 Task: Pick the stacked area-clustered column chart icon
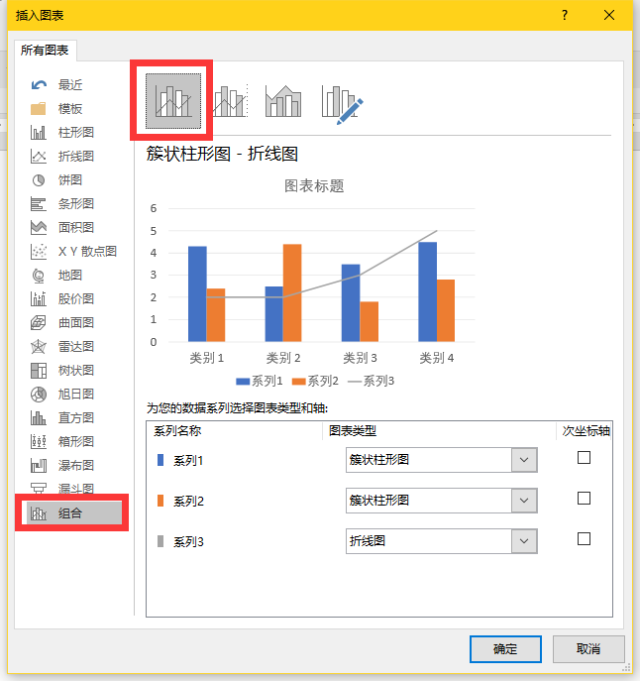283,101
